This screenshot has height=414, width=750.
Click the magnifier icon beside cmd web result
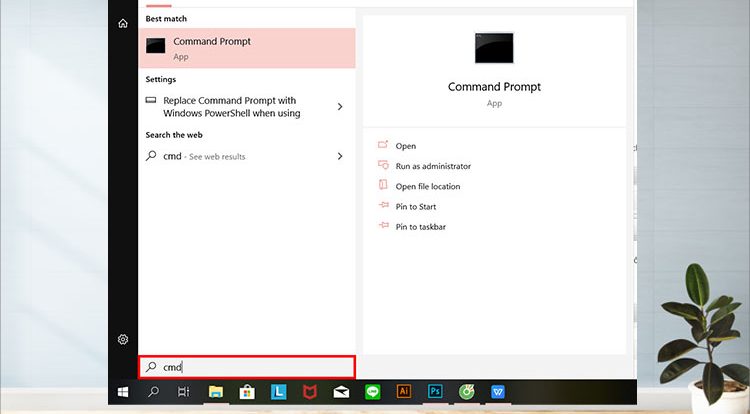[x=151, y=155]
